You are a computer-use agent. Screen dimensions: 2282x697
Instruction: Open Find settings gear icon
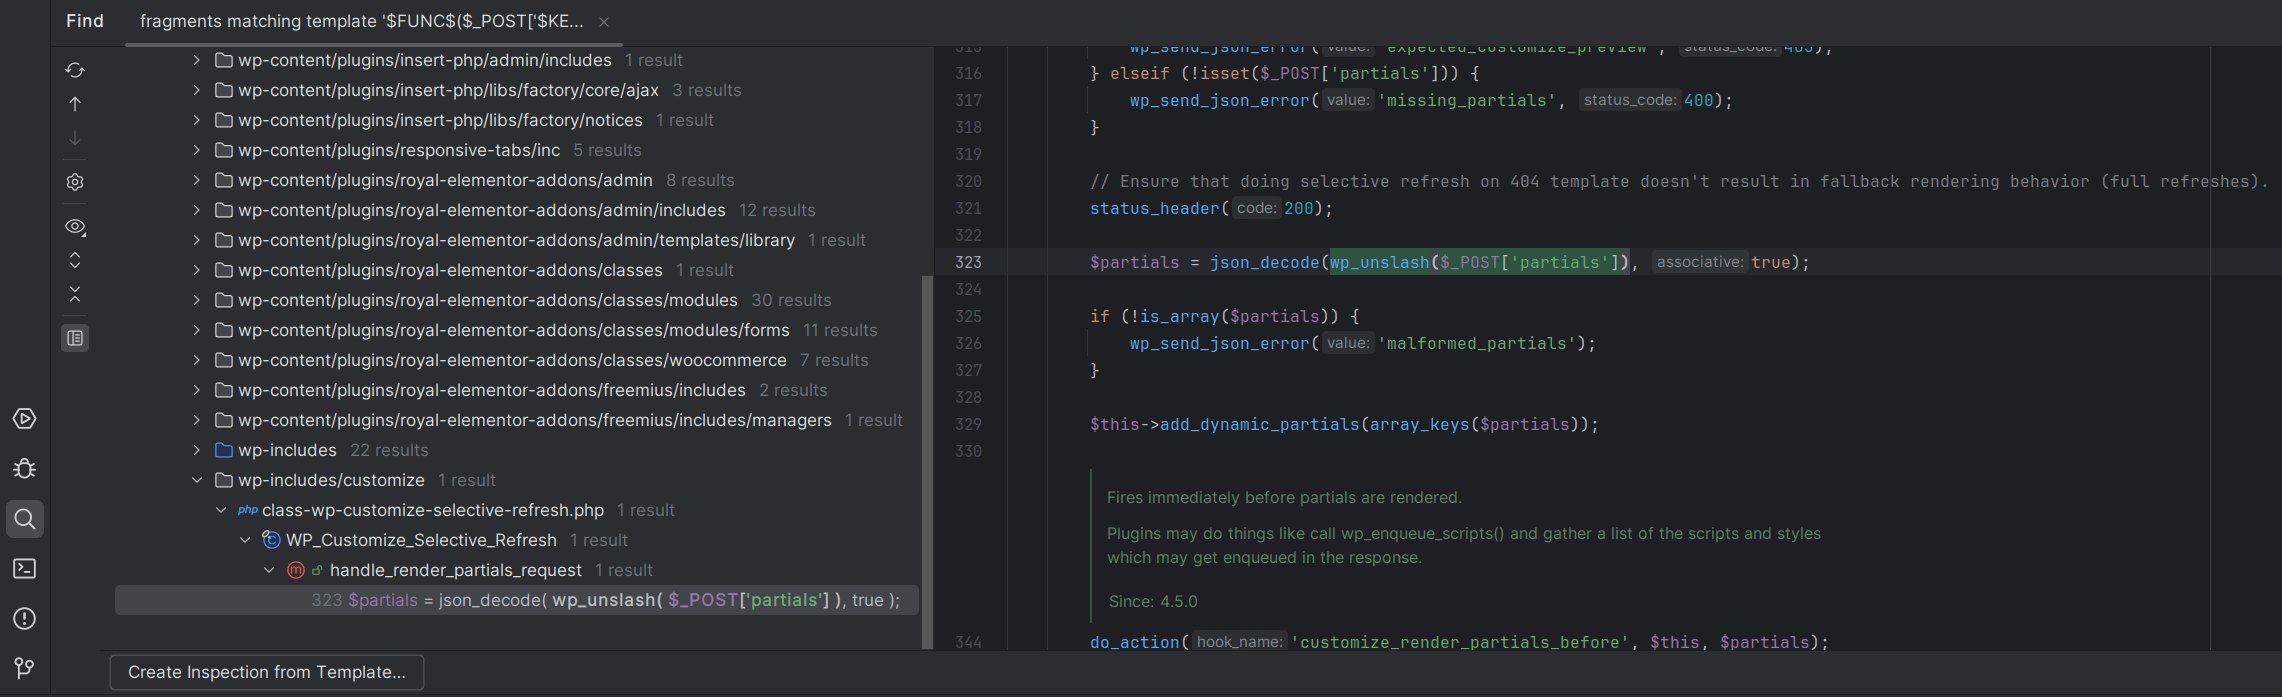[x=75, y=182]
